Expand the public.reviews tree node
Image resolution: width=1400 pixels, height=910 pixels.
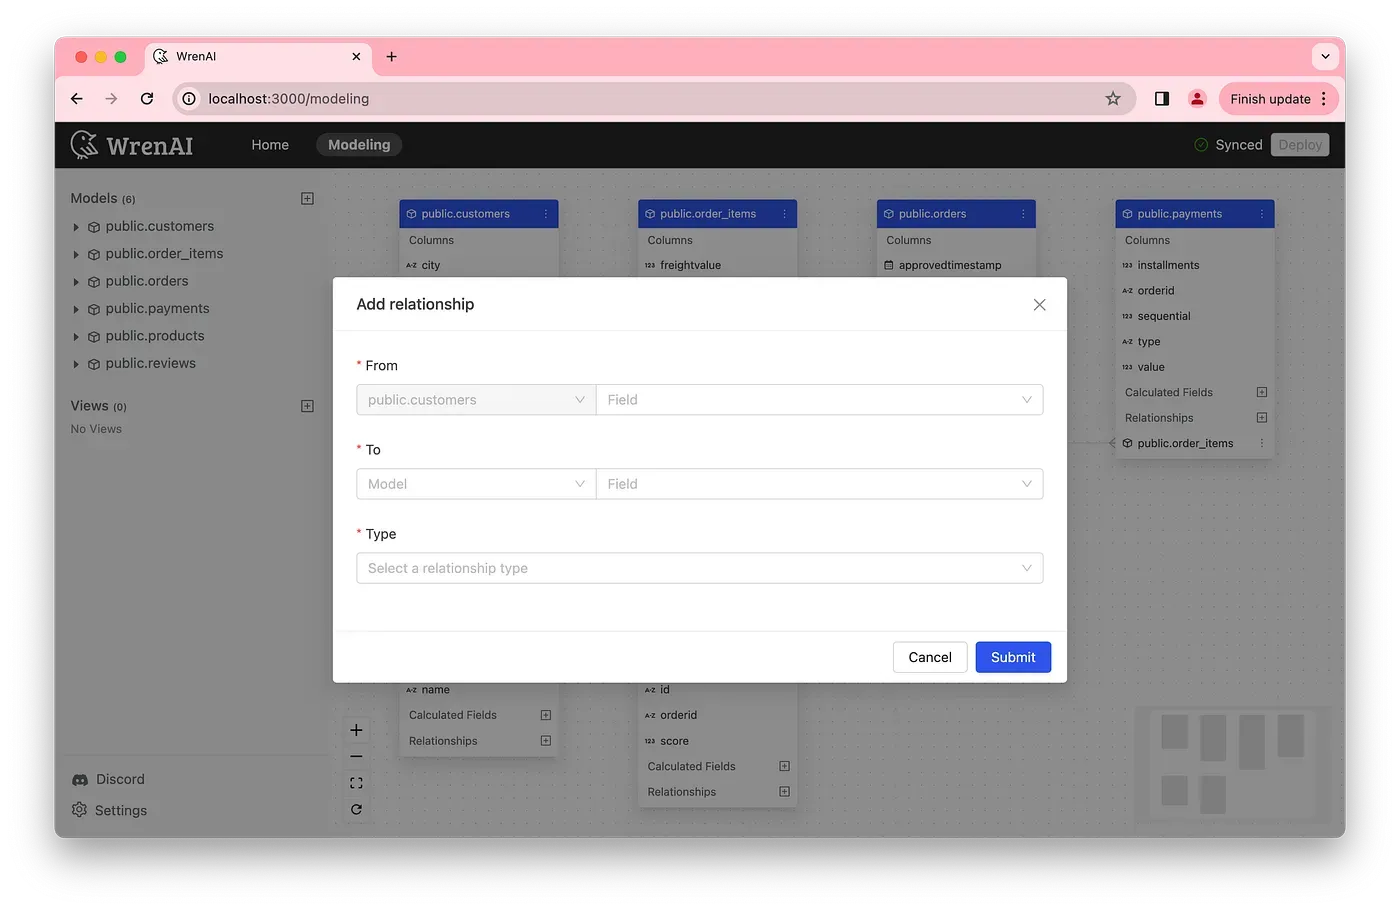(x=76, y=364)
